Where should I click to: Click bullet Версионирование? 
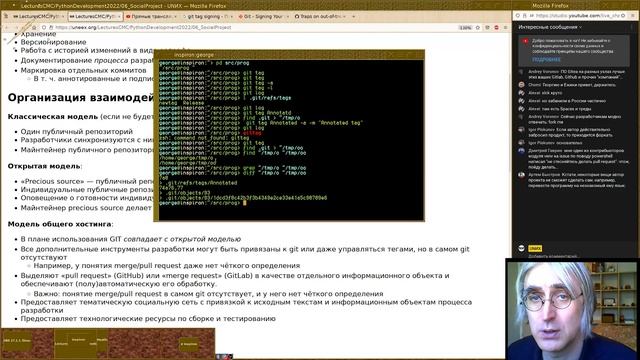pyautogui.click(x=53, y=42)
